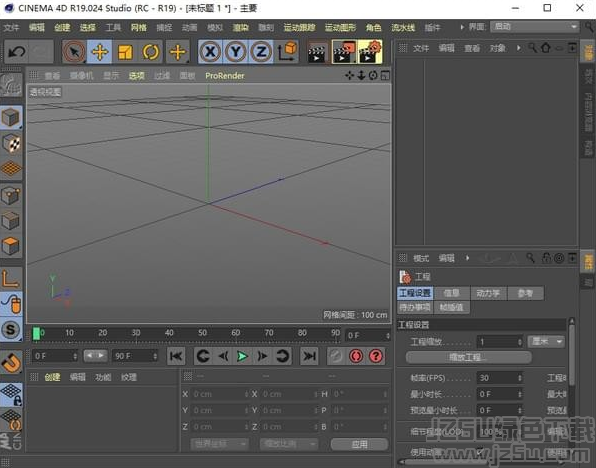This screenshot has width=596, height=468.
Task: Click the recent tool plus icon
Action: [178, 52]
